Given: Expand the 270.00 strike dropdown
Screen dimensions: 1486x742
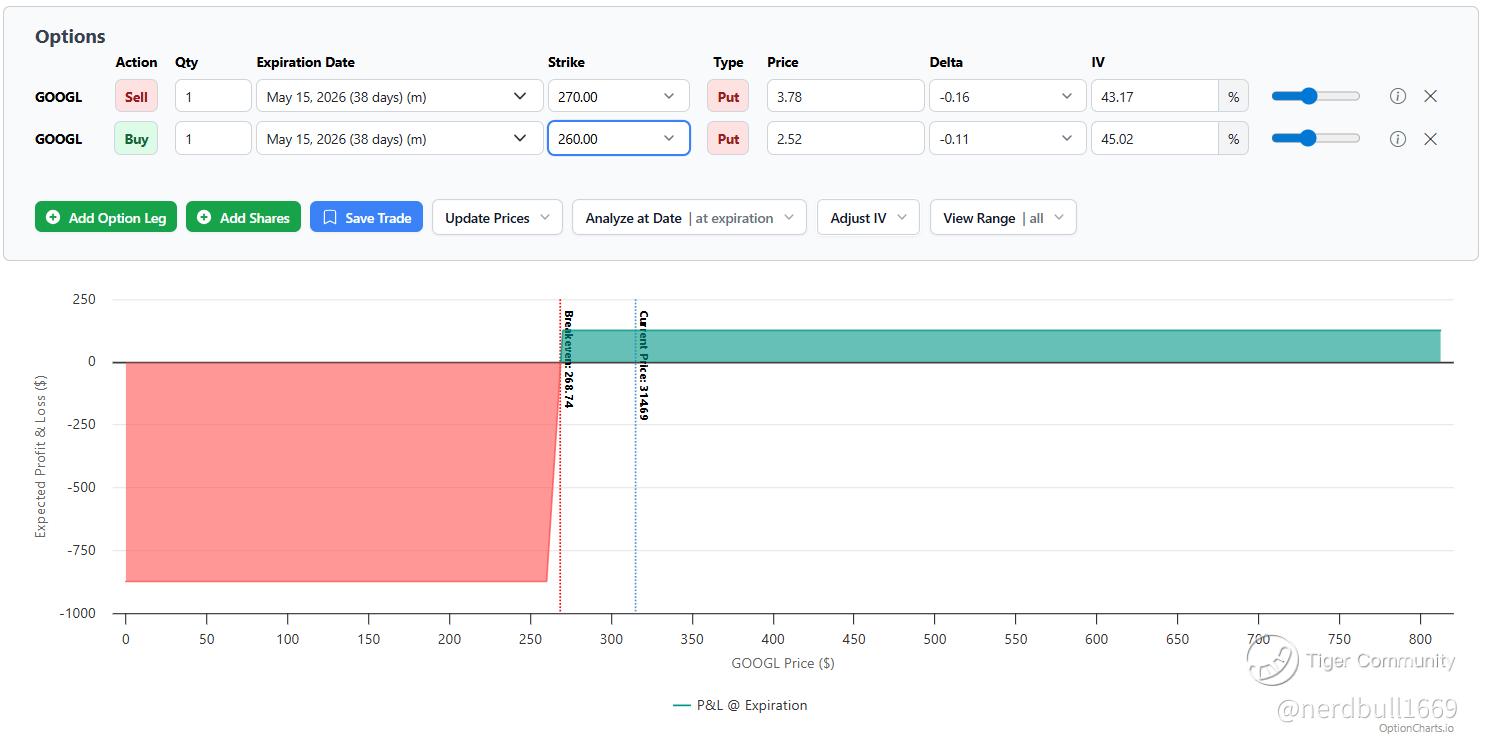Looking at the screenshot, I should pos(618,97).
